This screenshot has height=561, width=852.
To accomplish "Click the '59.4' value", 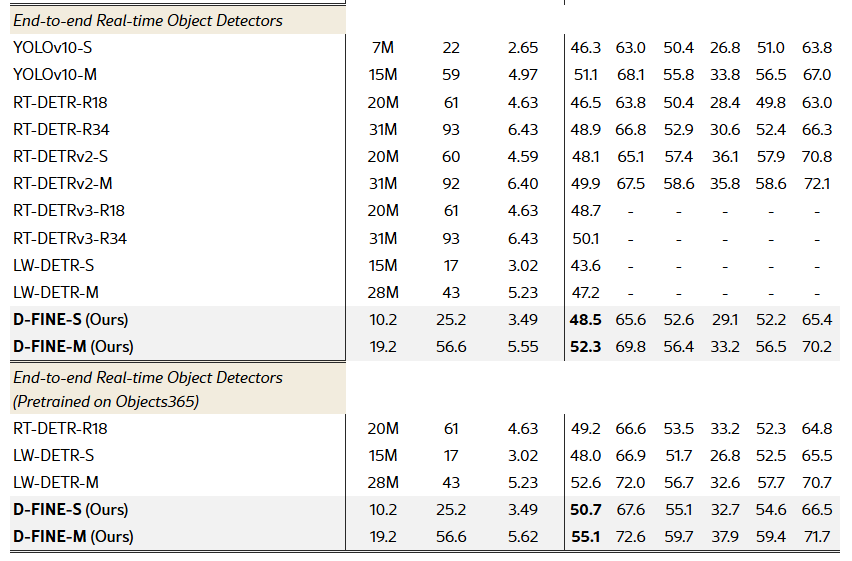I will 770,537.
